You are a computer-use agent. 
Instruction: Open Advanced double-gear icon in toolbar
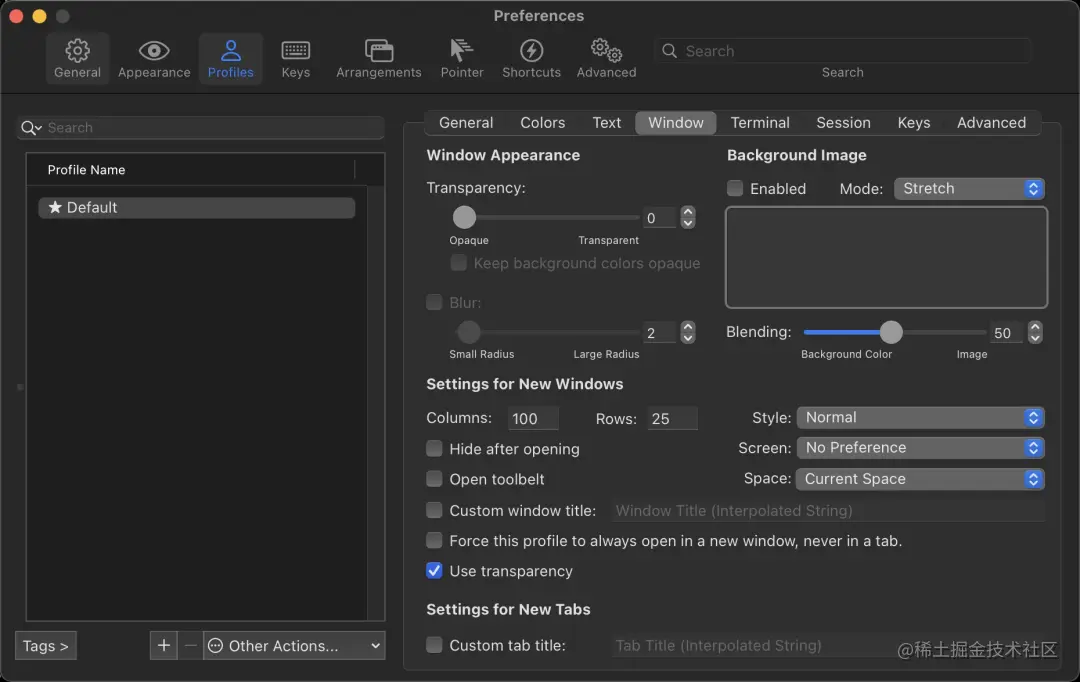(606, 50)
